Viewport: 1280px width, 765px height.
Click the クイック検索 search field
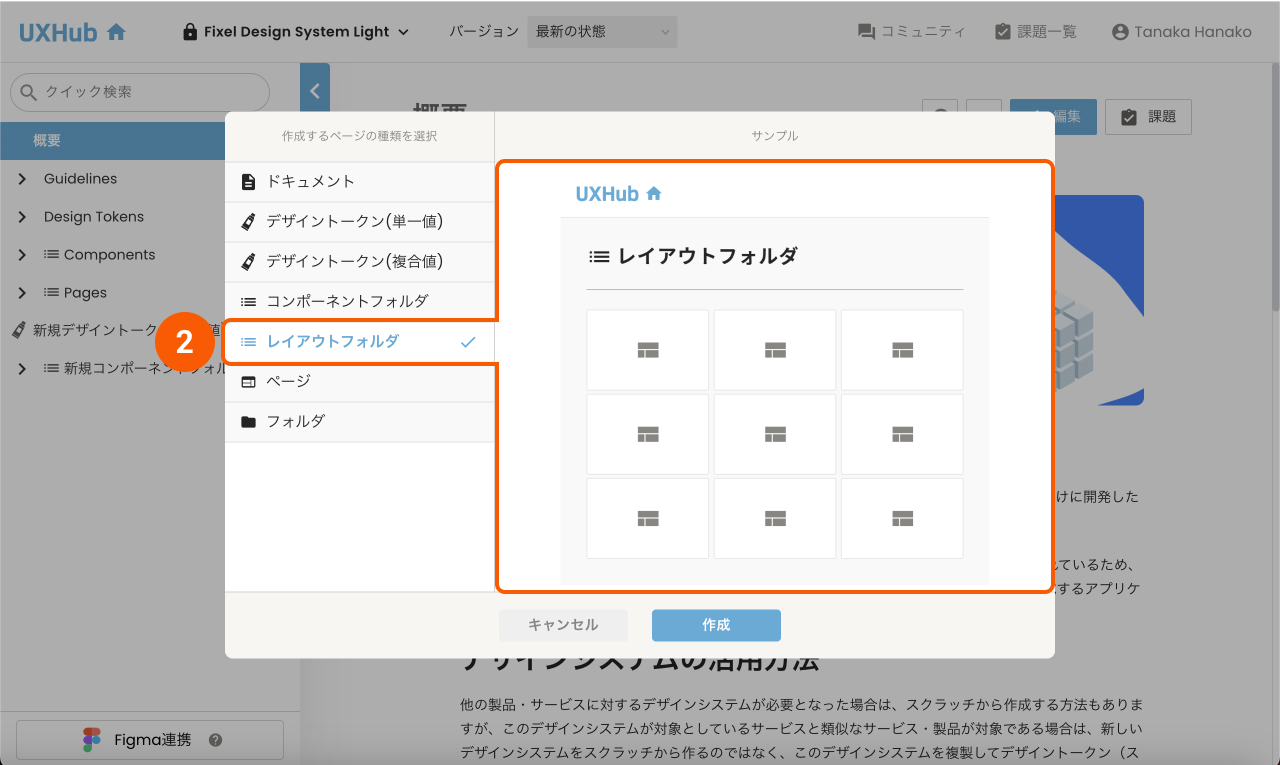(138, 91)
